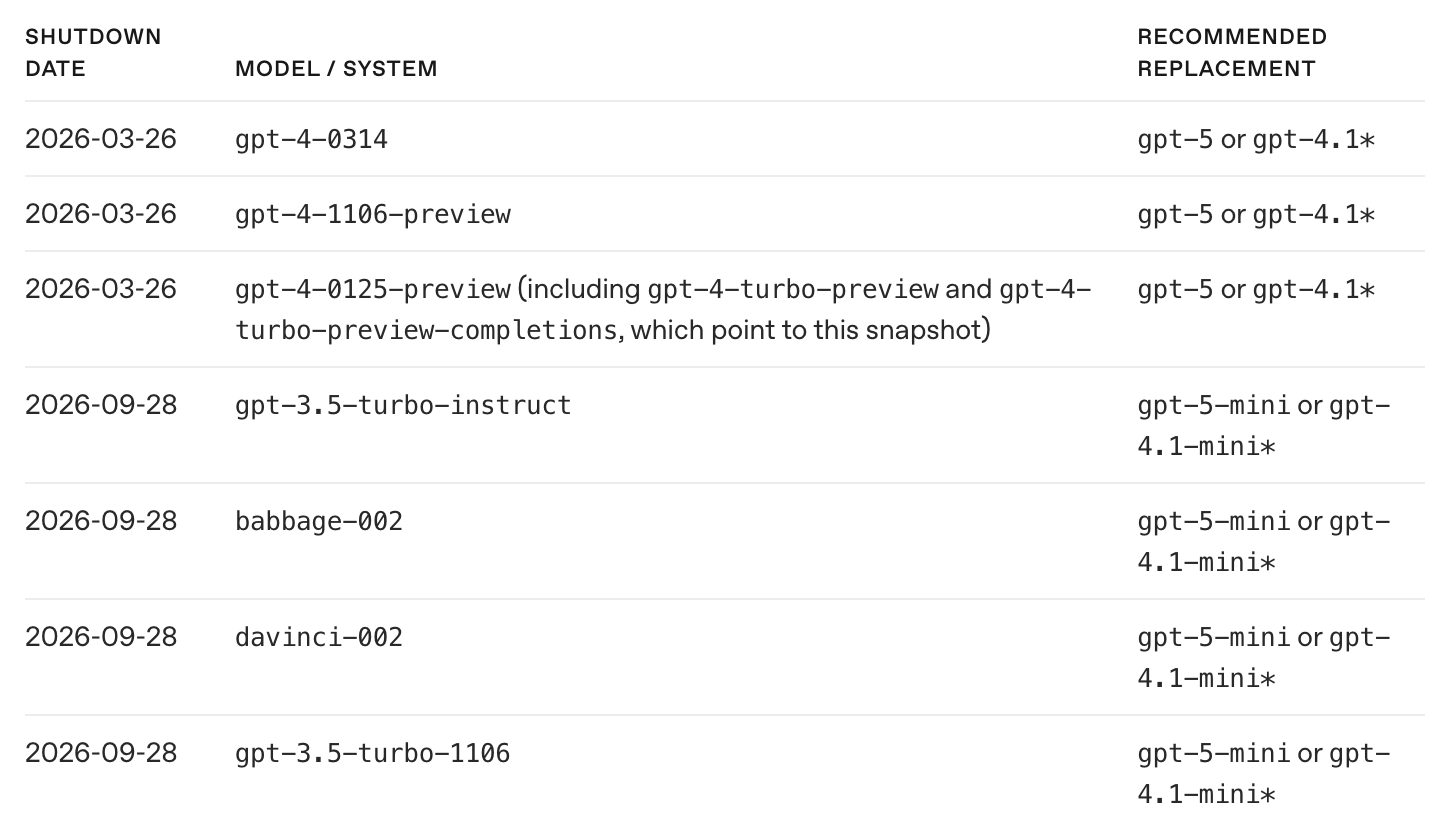Click the "Model / System" column header
The width and height of the screenshot is (1440, 840).
(336, 69)
